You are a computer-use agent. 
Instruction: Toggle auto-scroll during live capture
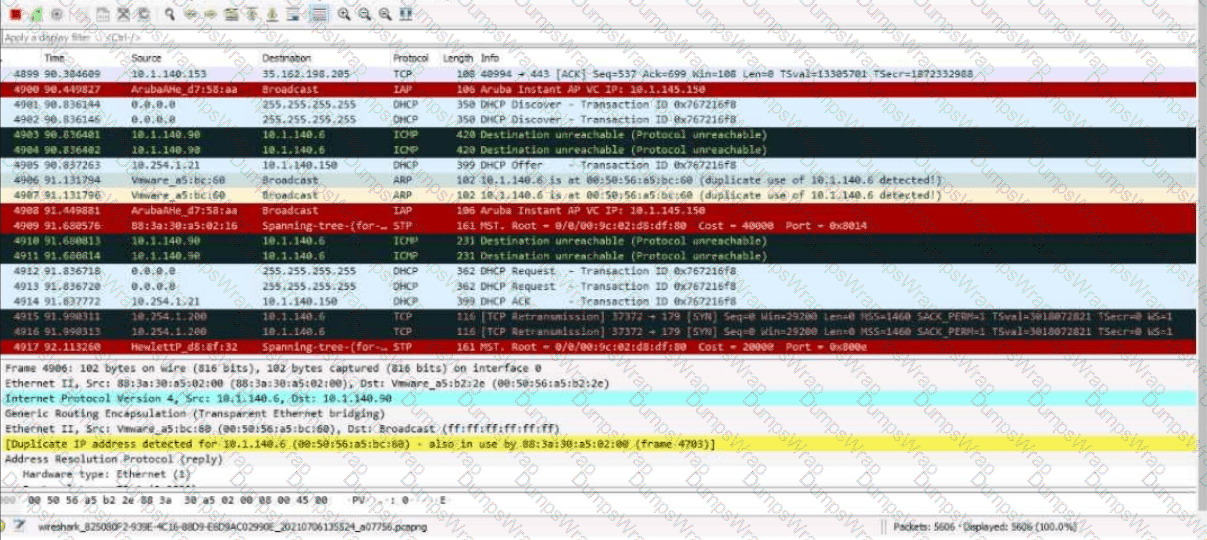(x=293, y=14)
